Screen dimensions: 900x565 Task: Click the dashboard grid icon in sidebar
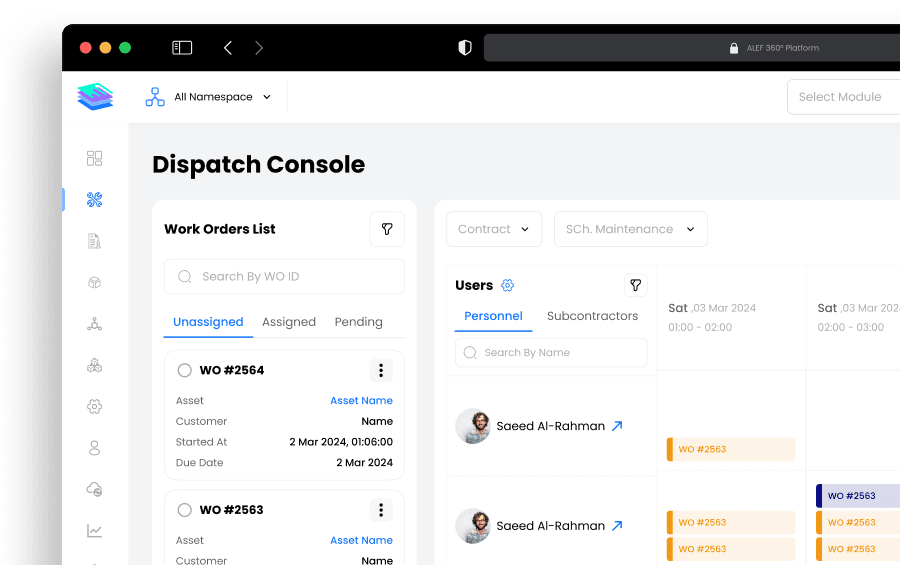pos(95,158)
